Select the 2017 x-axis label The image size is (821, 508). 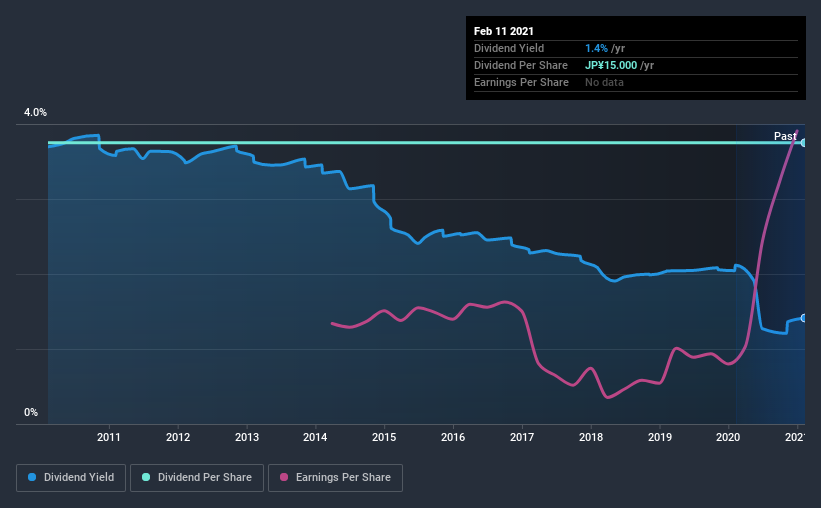click(x=522, y=437)
